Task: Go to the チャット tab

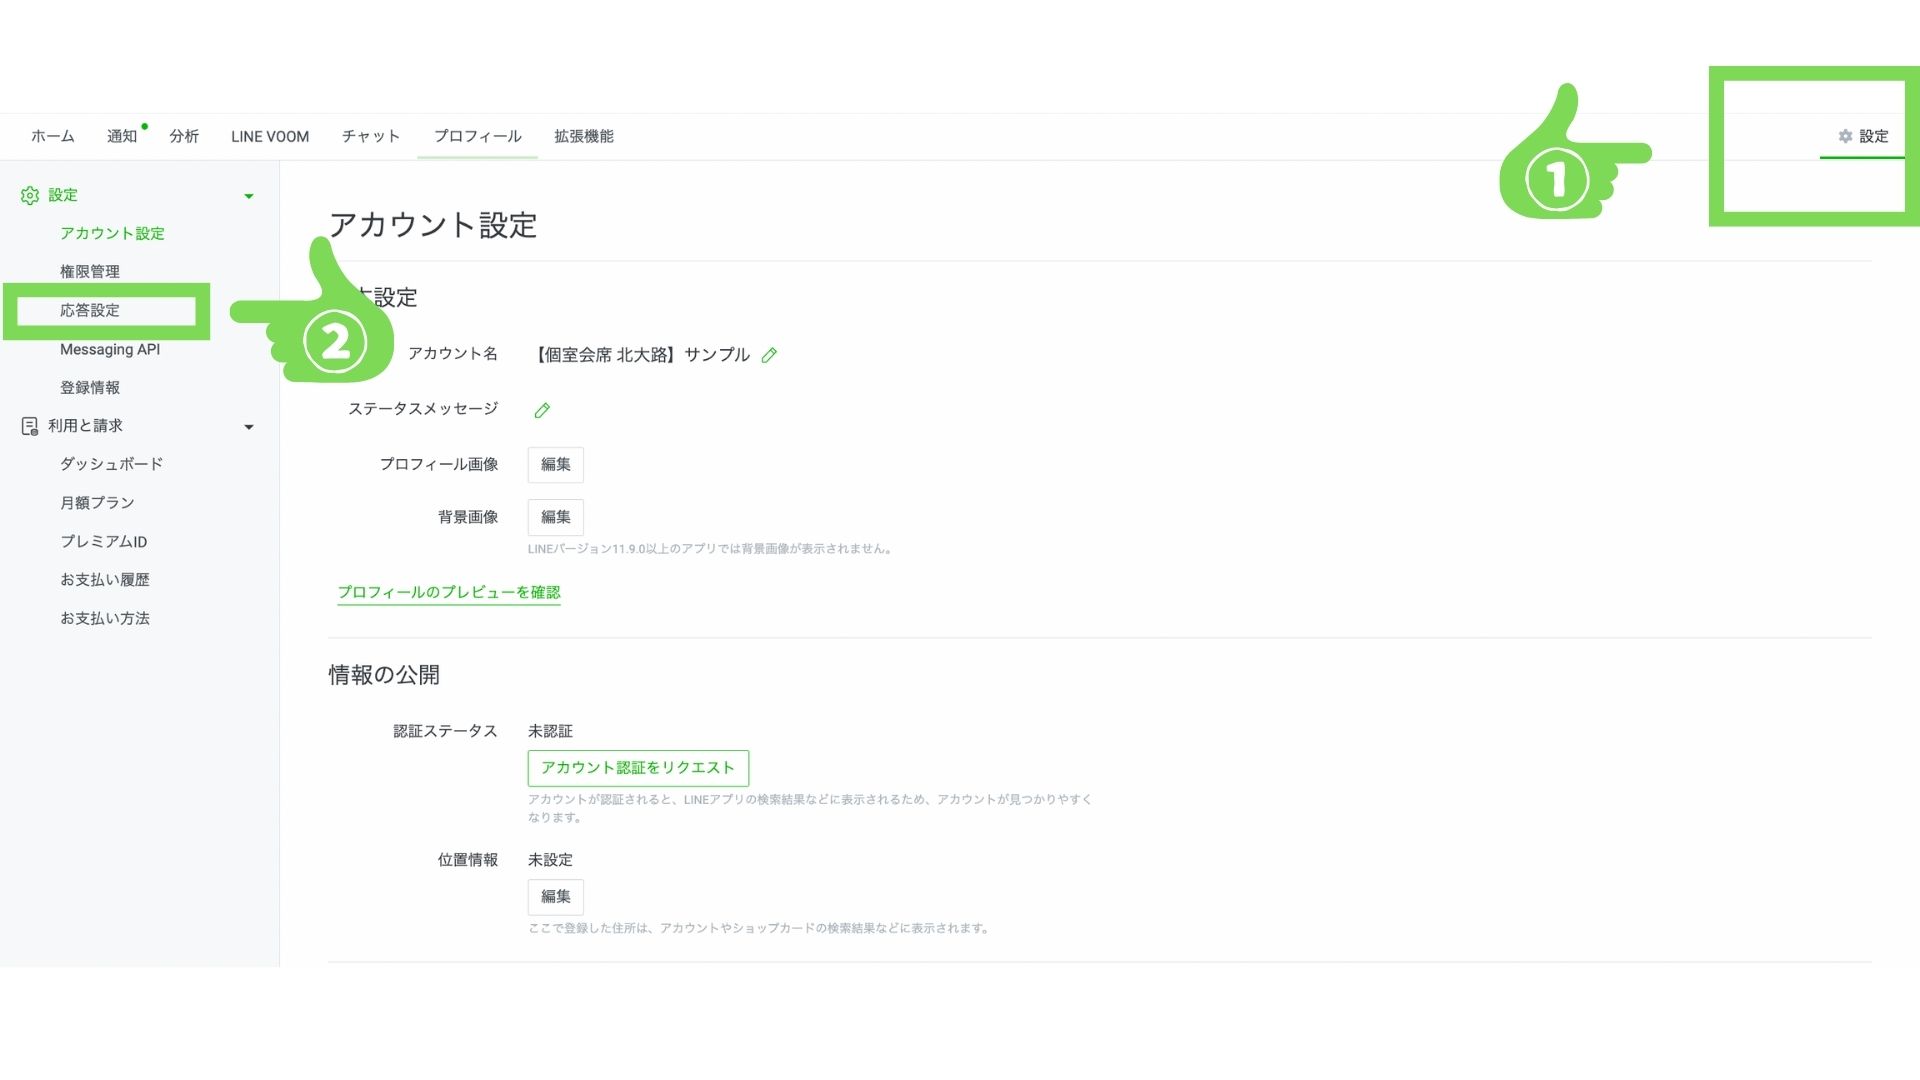Action: coord(371,136)
